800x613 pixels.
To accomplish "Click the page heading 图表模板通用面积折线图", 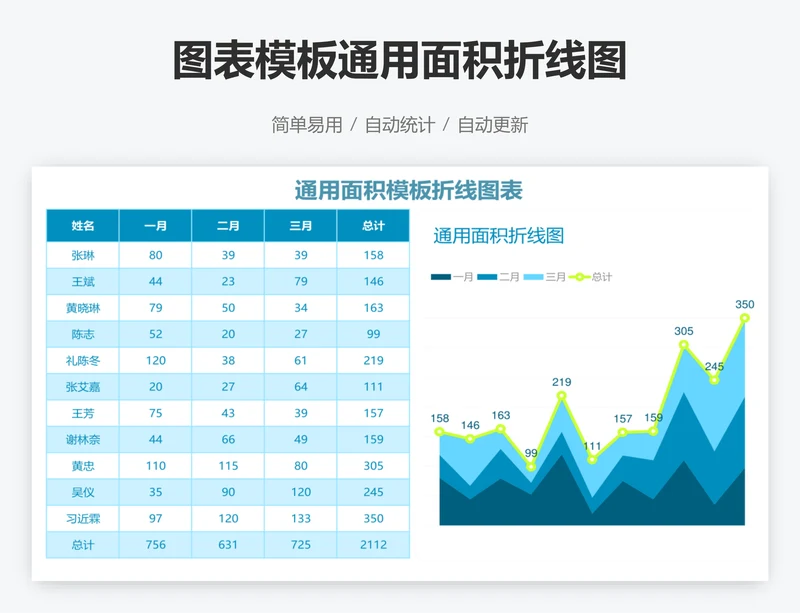I will tap(400, 61).
